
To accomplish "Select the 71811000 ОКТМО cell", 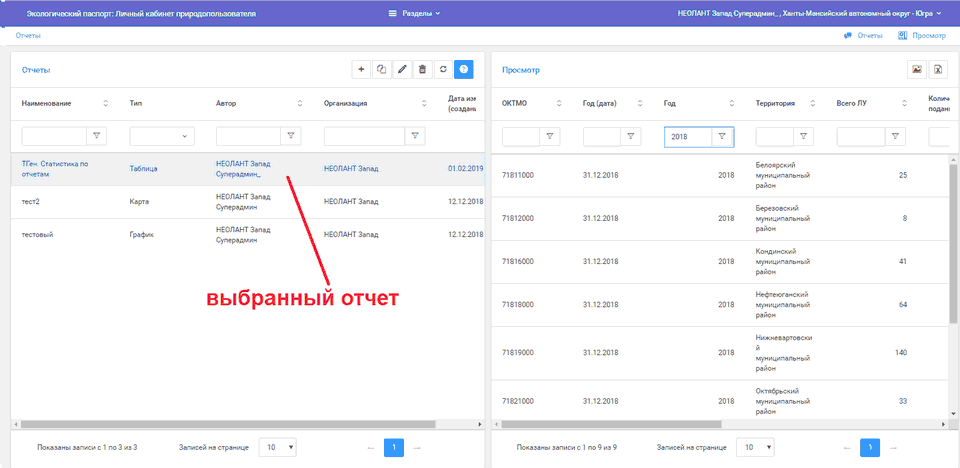I will click(x=518, y=175).
